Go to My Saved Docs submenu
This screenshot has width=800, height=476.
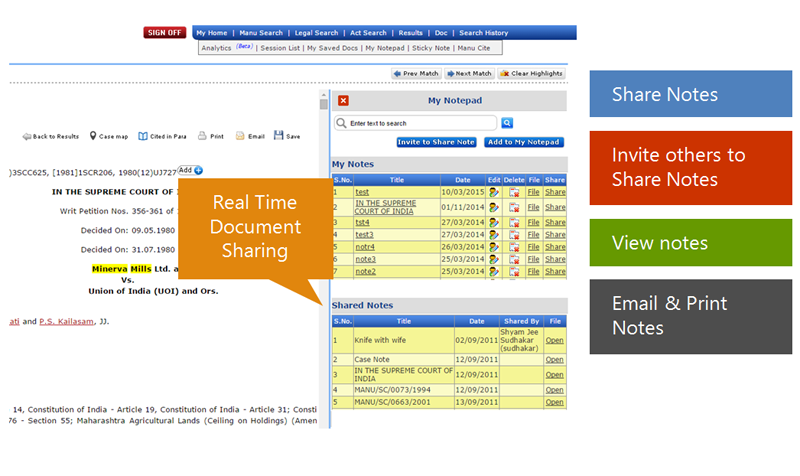point(332,47)
